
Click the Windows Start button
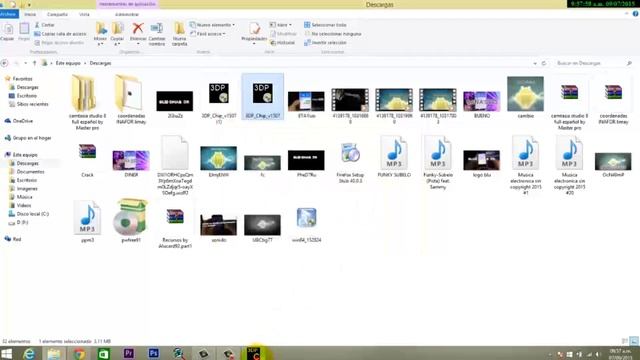pos(7,353)
